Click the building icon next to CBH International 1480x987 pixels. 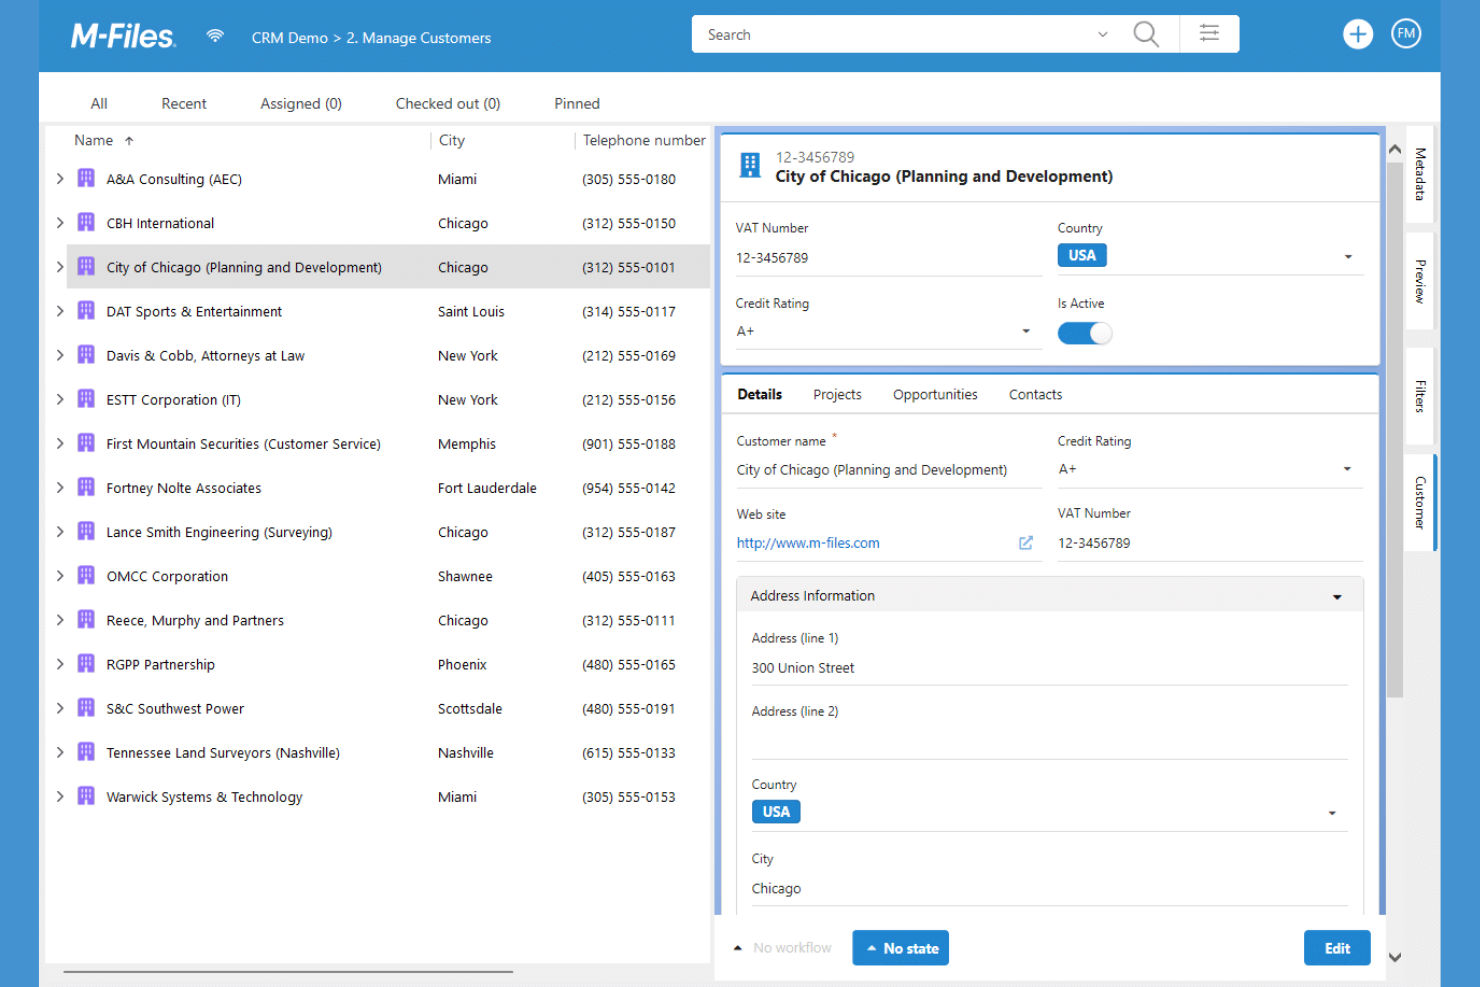point(86,222)
